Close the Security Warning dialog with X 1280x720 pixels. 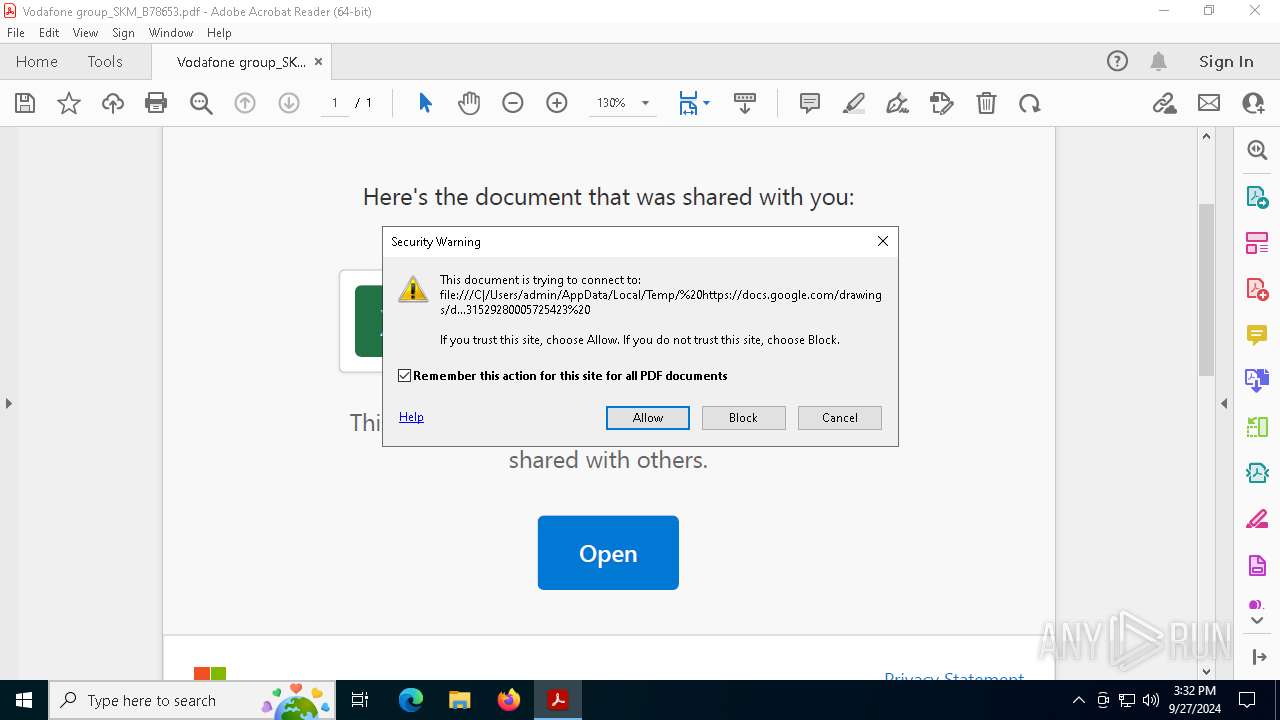pos(883,241)
